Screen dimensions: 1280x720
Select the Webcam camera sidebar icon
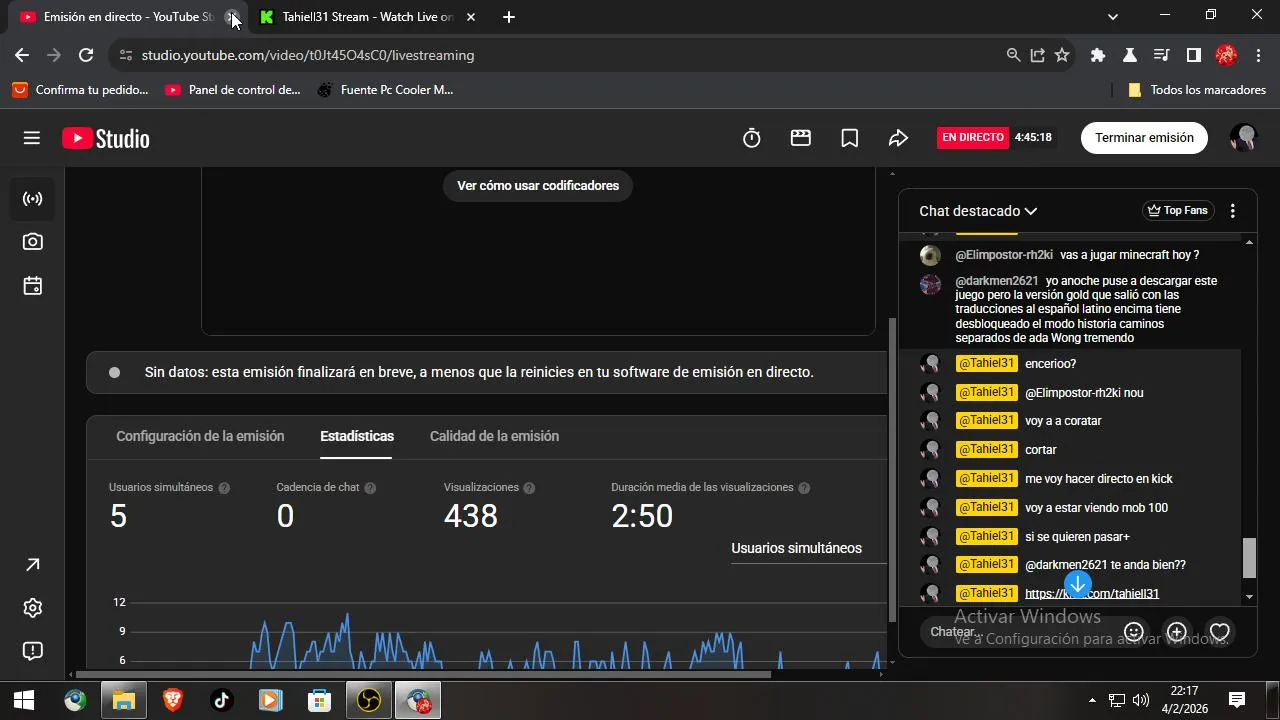(x=33, y=242)
